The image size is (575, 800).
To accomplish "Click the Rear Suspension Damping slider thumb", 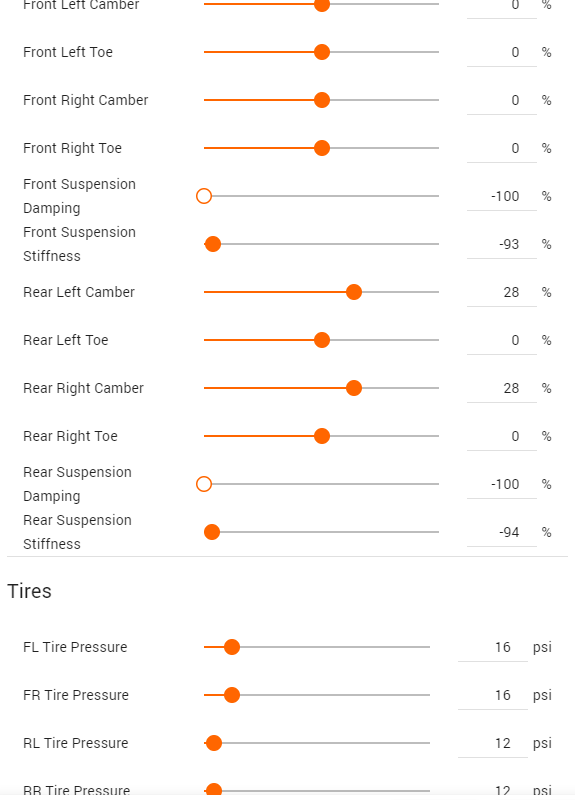I will coord(204,484).
